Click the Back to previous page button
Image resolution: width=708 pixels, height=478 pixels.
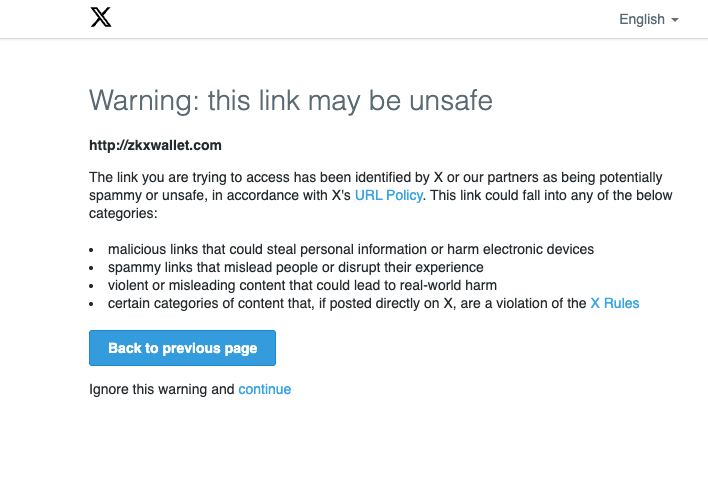tap(182, 348)
